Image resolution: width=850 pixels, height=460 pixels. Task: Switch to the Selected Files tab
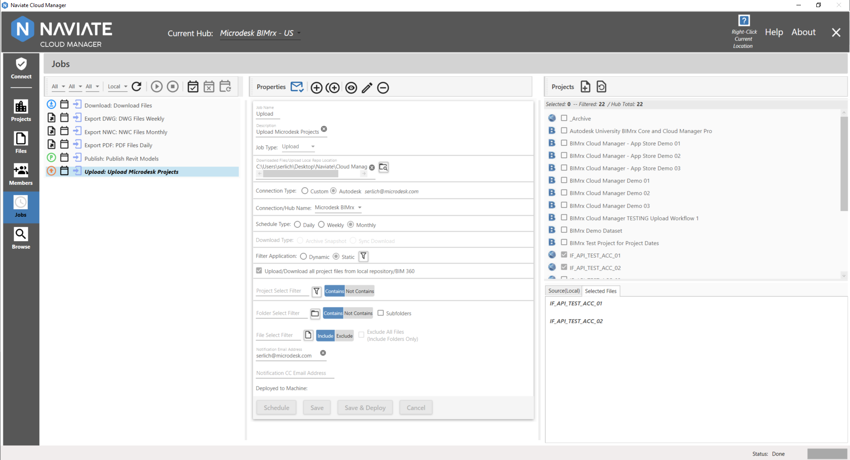(601, 291)
